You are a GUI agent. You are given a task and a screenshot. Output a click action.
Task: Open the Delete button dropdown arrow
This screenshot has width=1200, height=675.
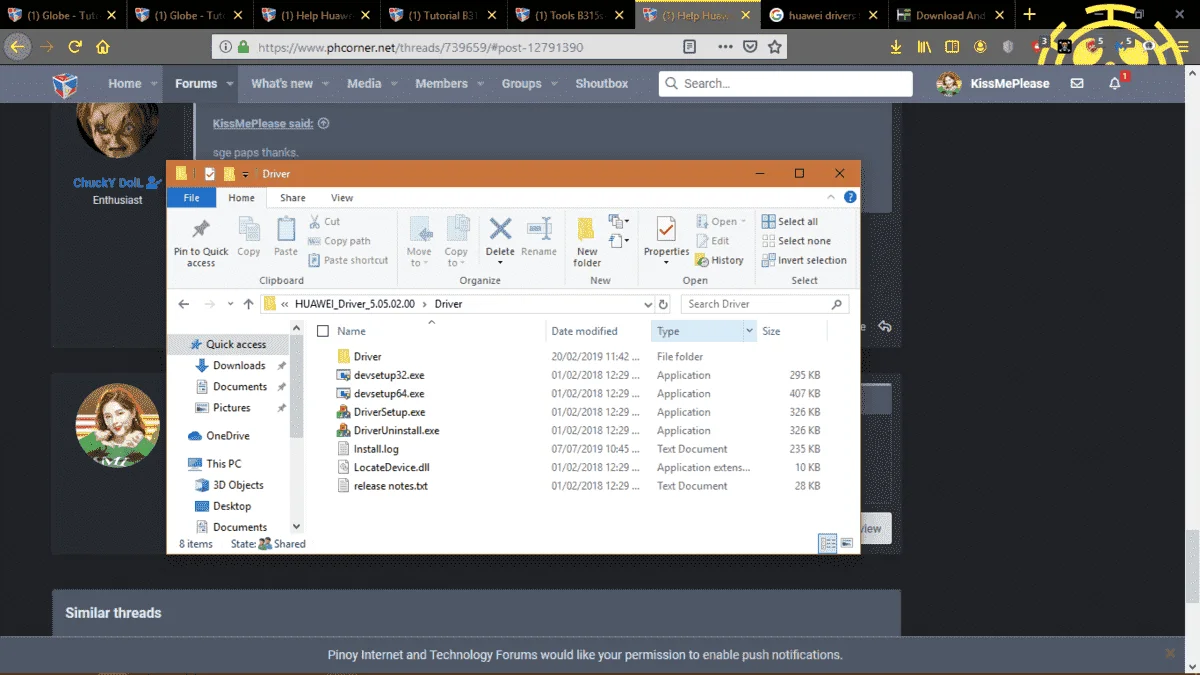click(500, 263)
